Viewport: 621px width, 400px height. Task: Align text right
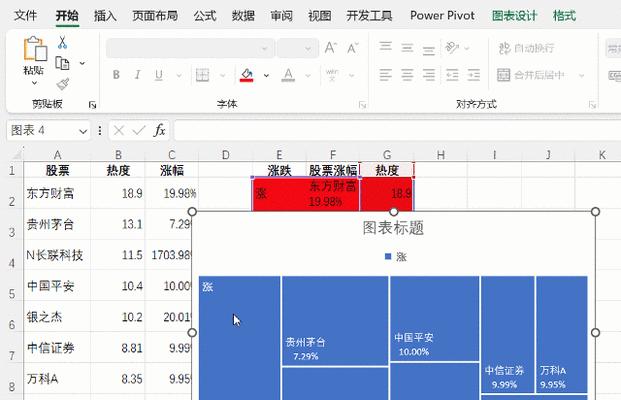429,74
